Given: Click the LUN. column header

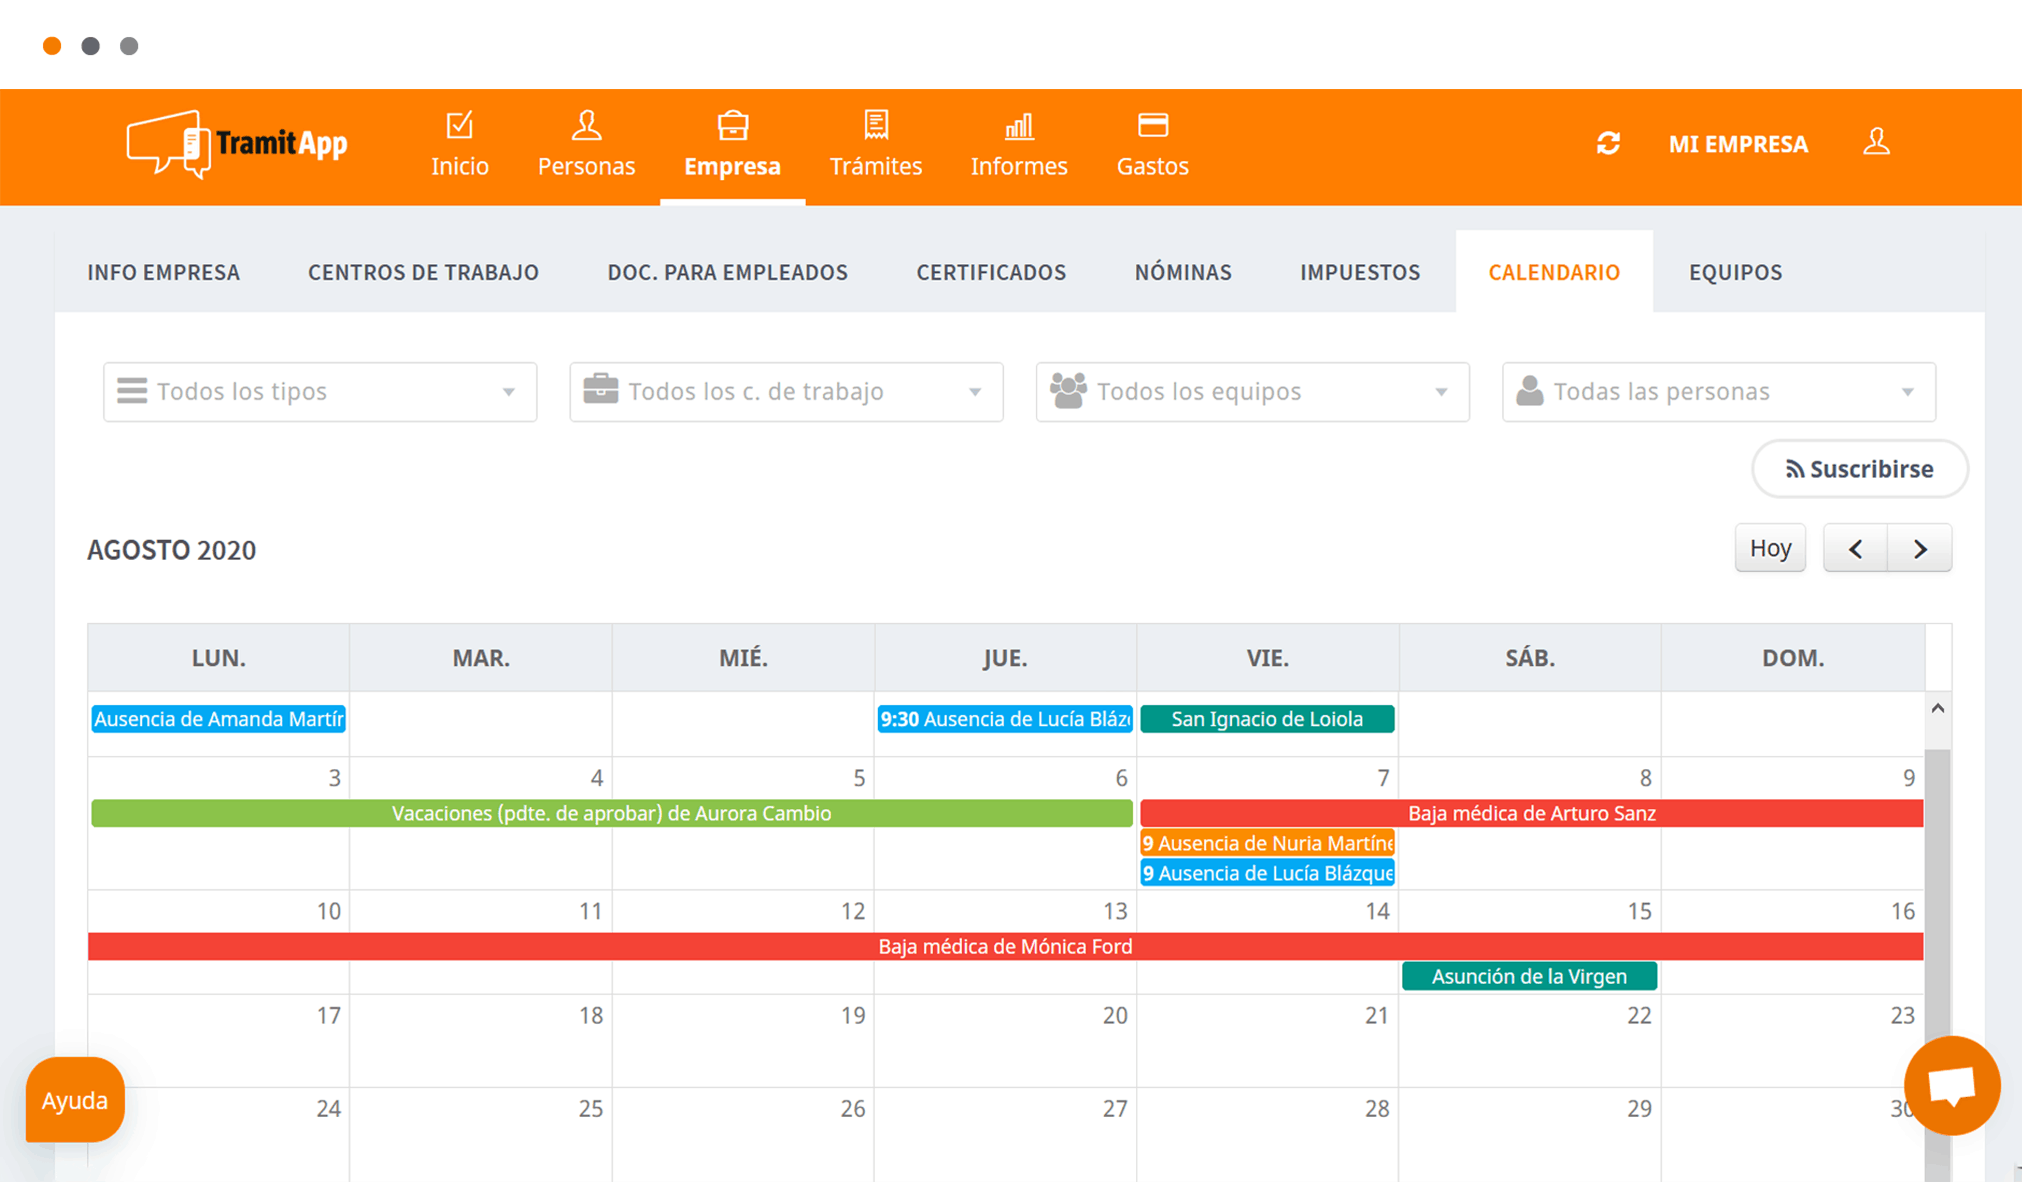Looking at the screenshot, I should coord(219,658).
